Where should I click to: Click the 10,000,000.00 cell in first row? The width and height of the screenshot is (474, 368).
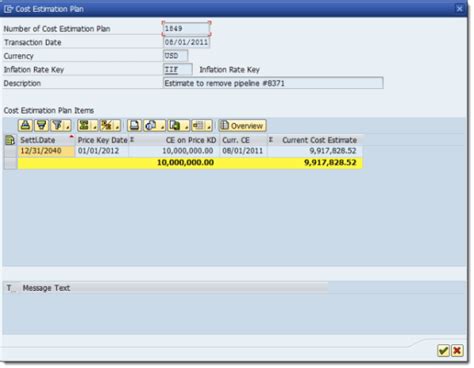pos(174,151)
